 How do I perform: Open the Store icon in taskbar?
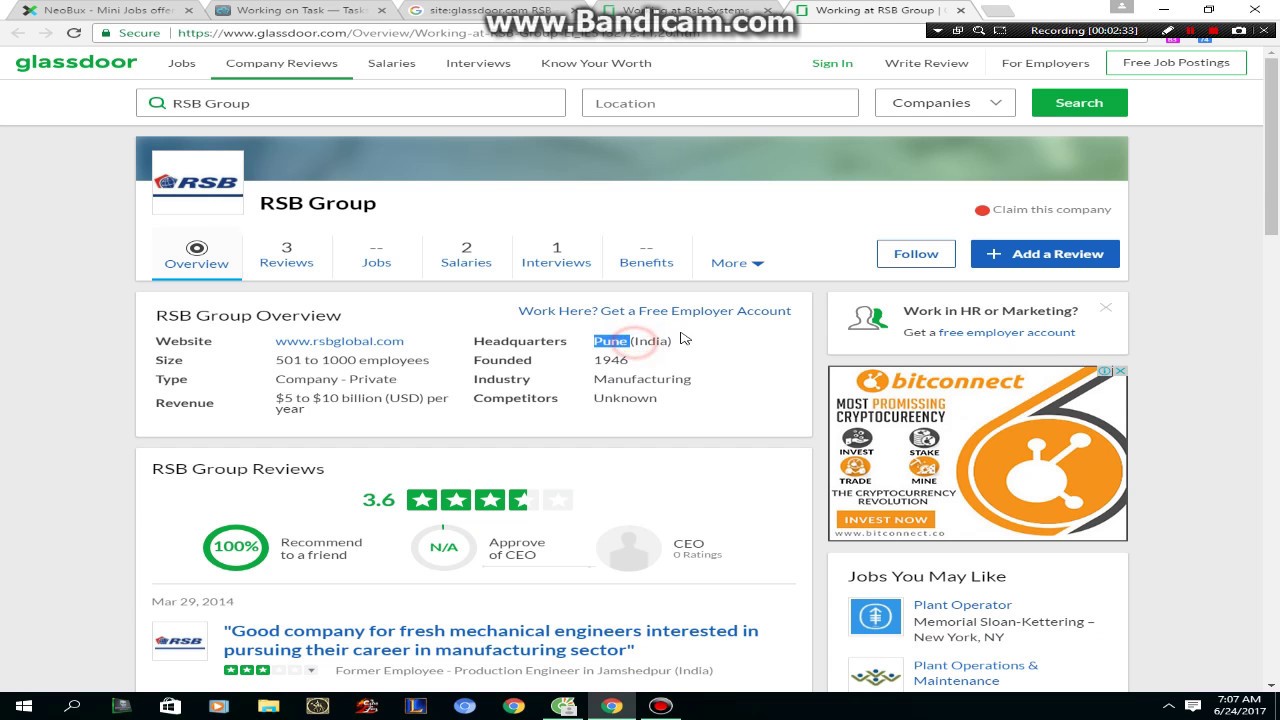170,706
